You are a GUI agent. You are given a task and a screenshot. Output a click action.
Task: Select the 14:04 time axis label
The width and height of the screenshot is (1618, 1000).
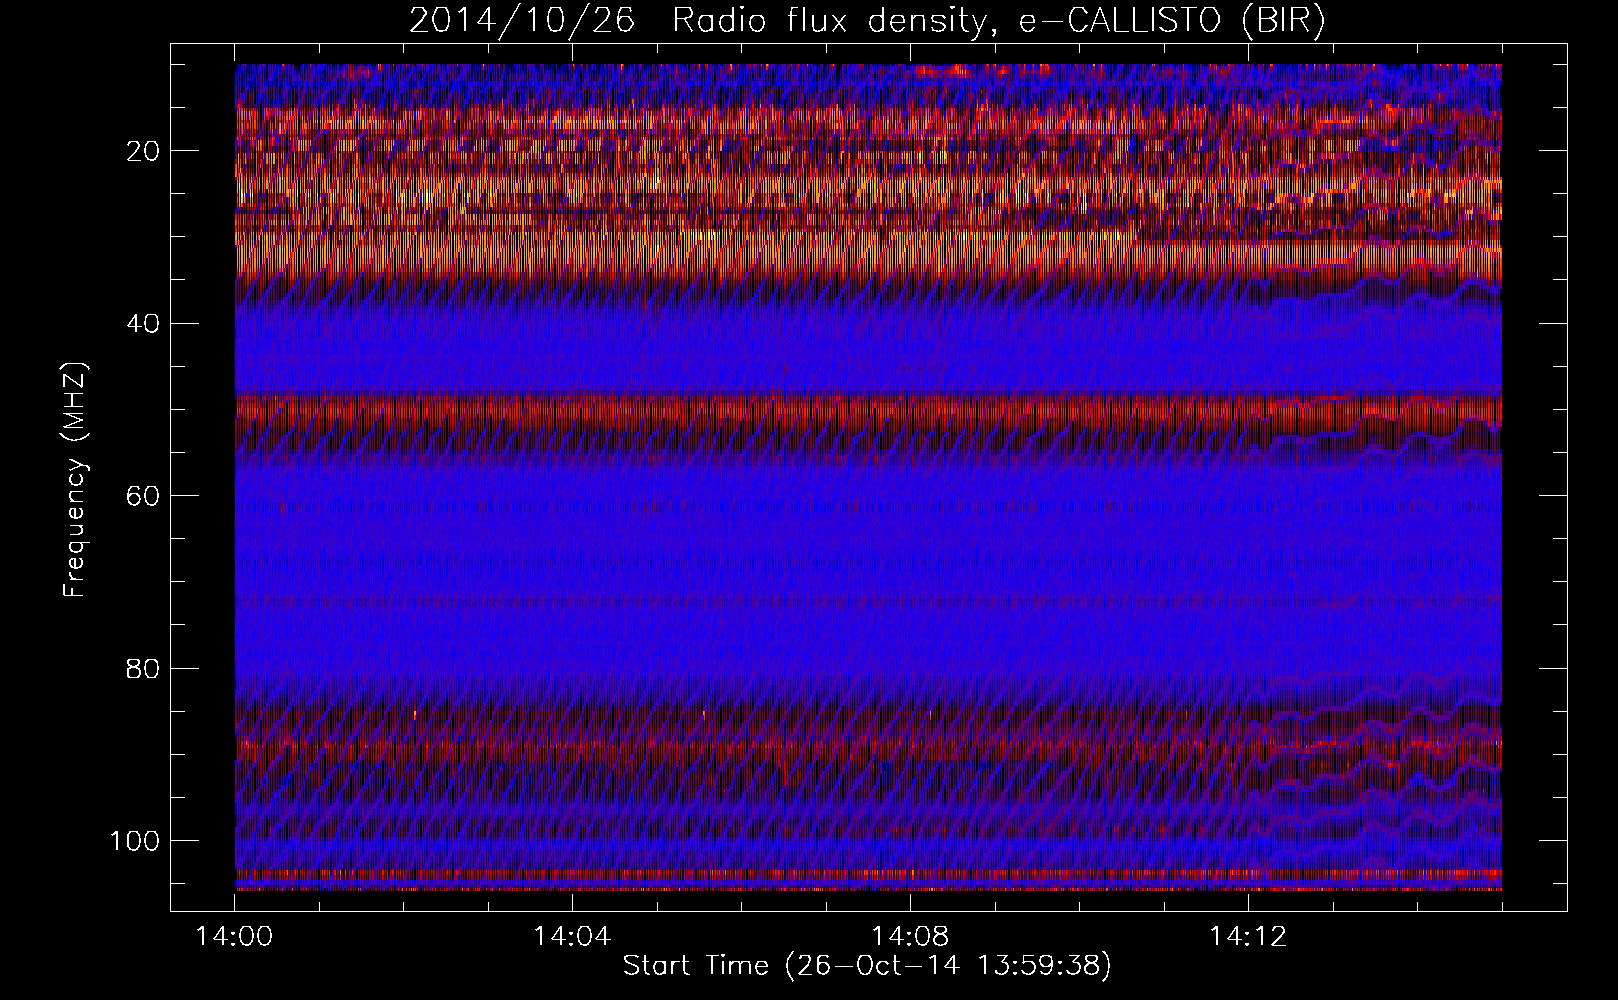click(572, 937)
